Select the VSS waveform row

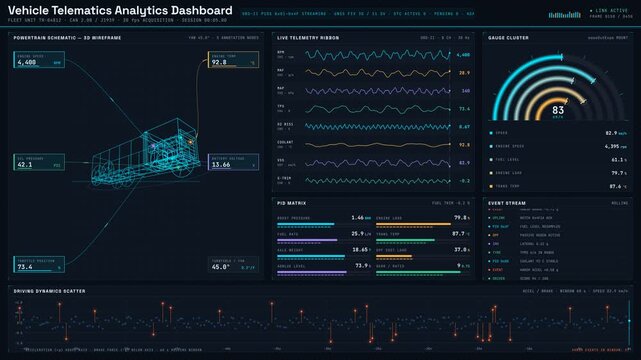[x=373, y=163]
